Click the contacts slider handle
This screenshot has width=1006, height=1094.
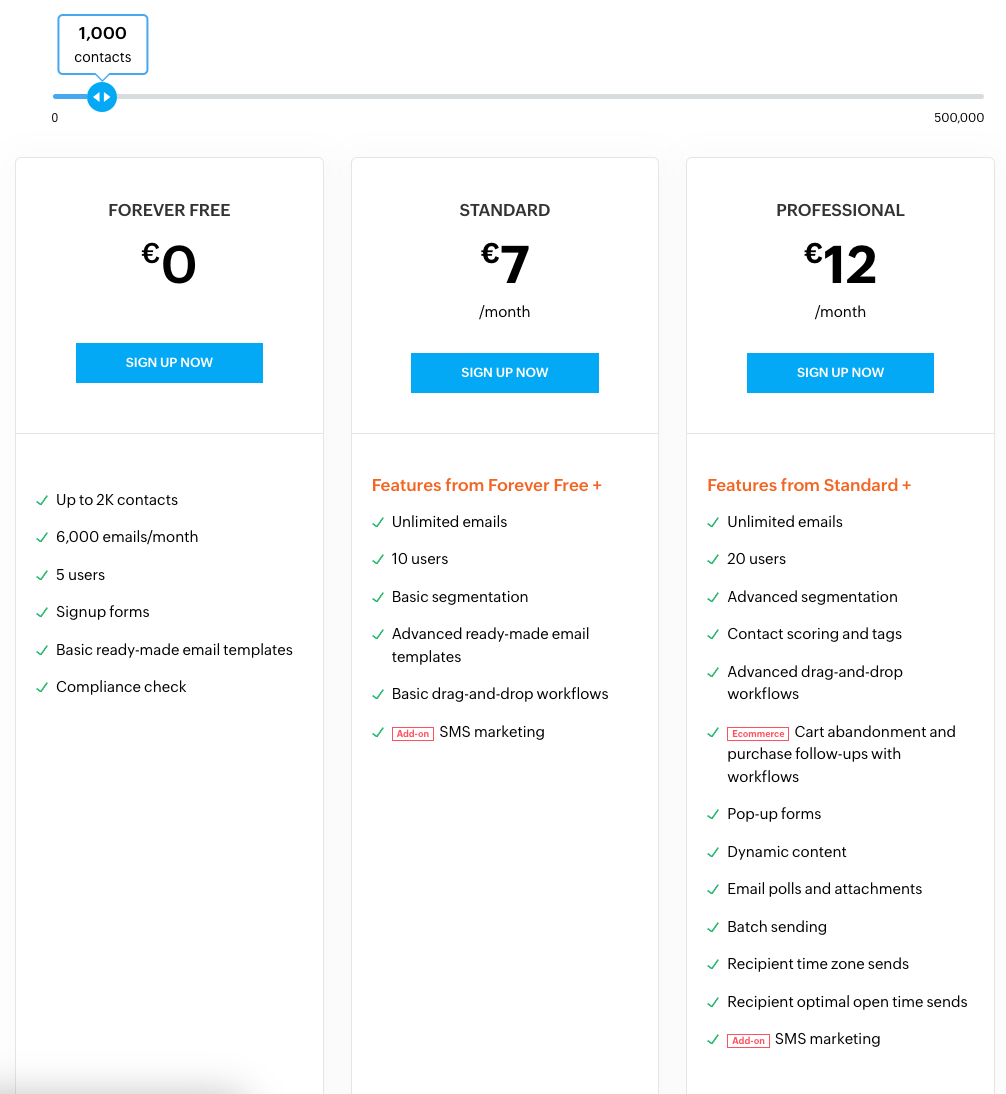[x=101, y=97]
